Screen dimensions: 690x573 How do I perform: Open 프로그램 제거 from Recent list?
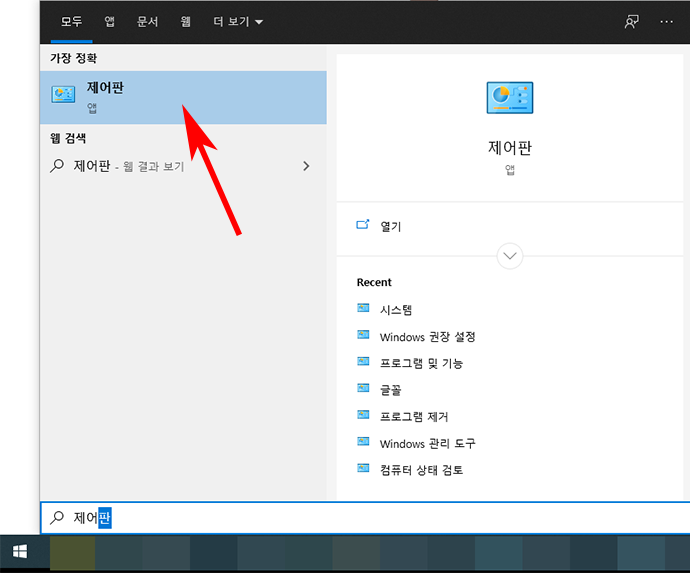pos(414,416)
